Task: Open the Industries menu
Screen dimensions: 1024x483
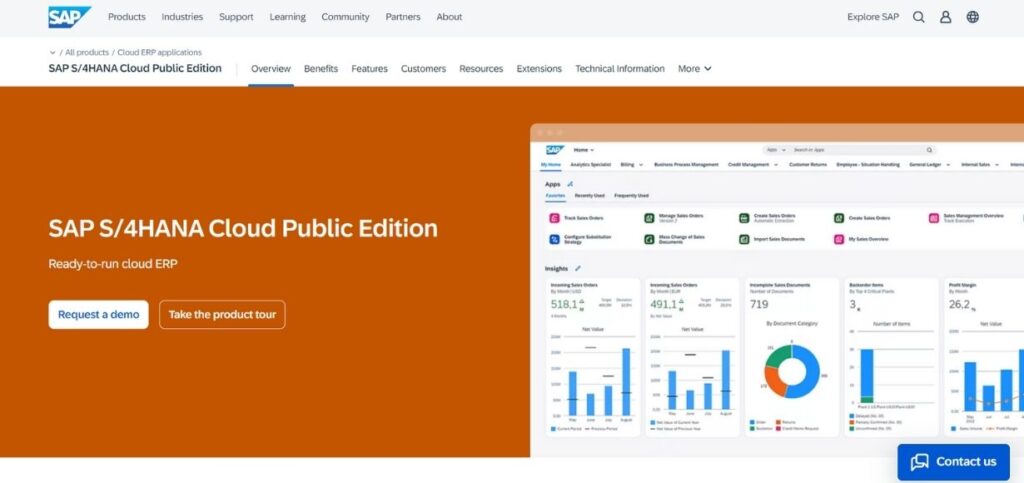Action: [182, 17]
